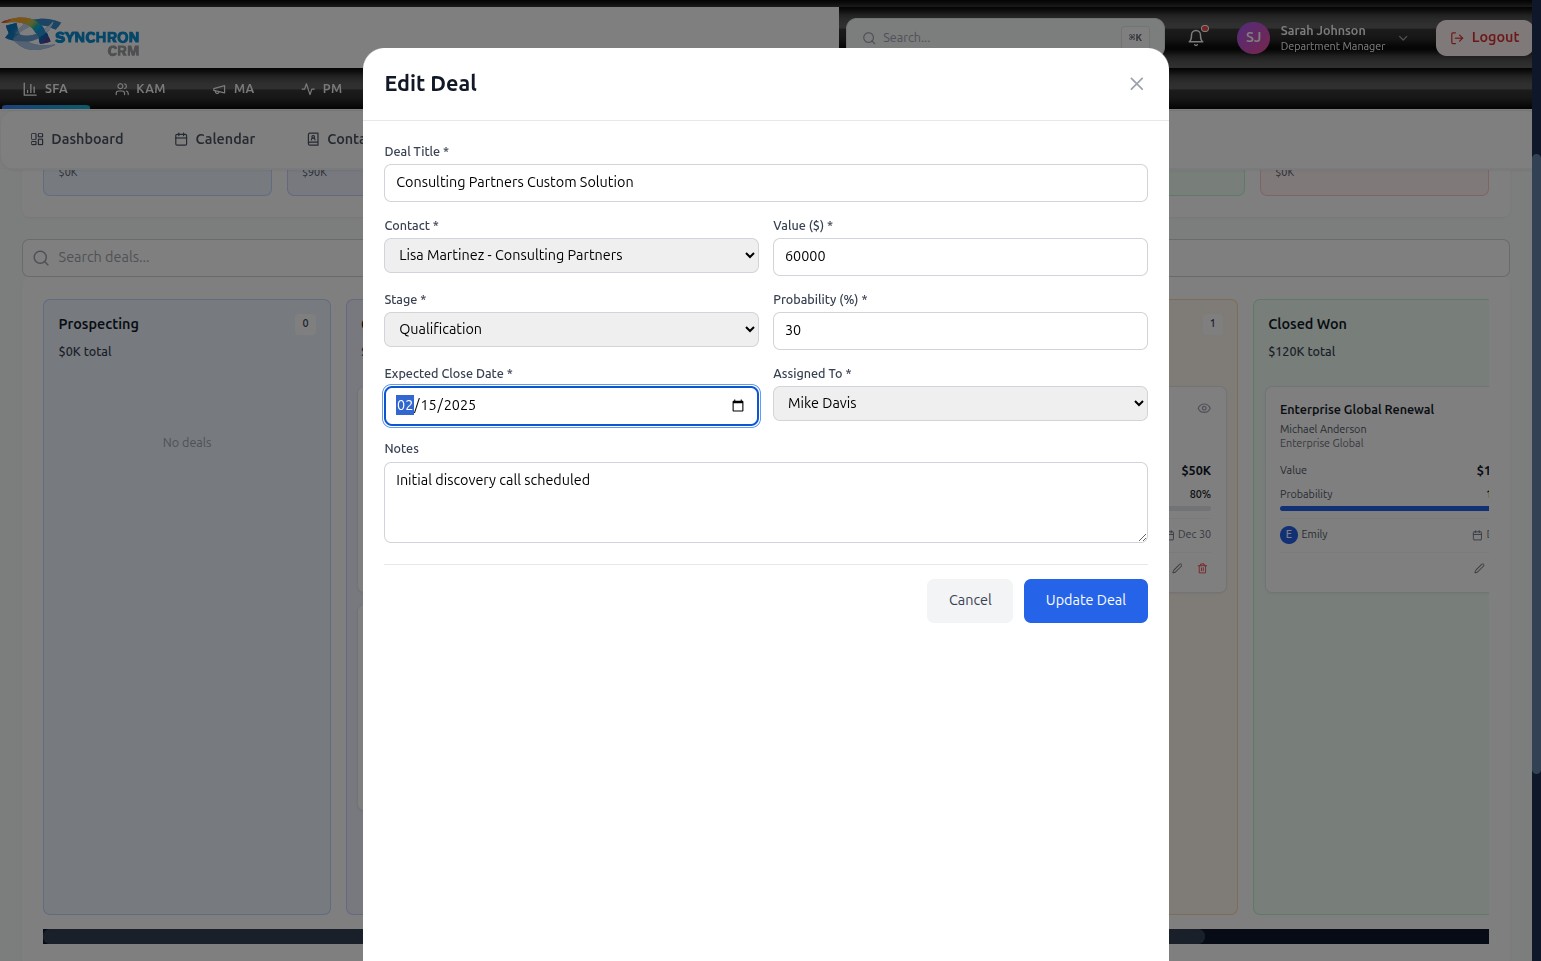Click the KAM people icon

[122, 89]
